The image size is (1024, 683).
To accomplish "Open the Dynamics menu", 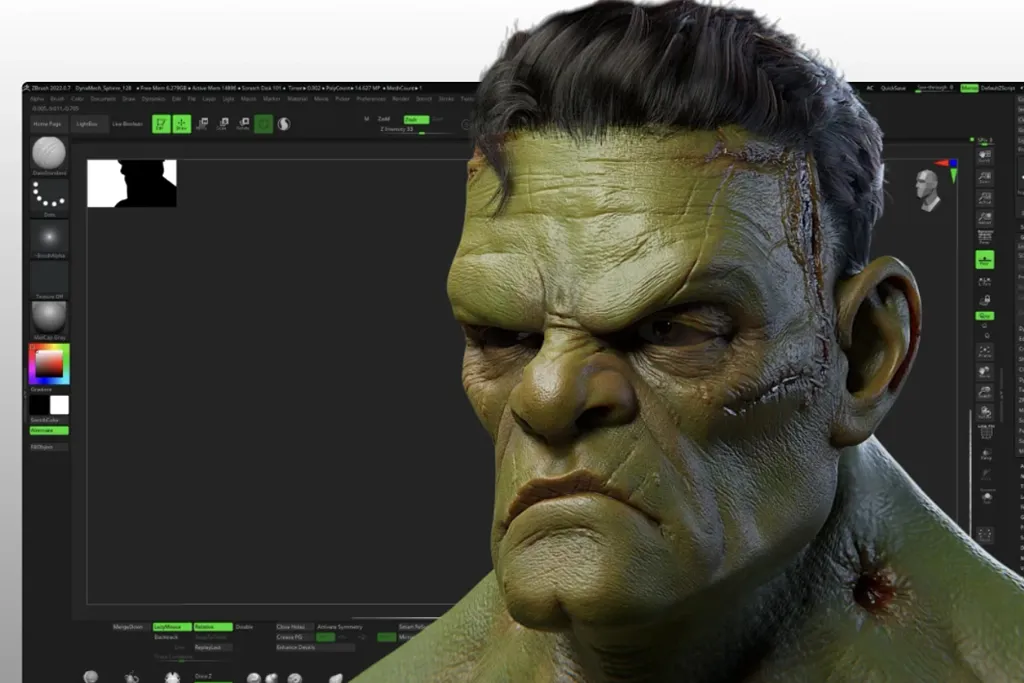I will pos(153,99).
